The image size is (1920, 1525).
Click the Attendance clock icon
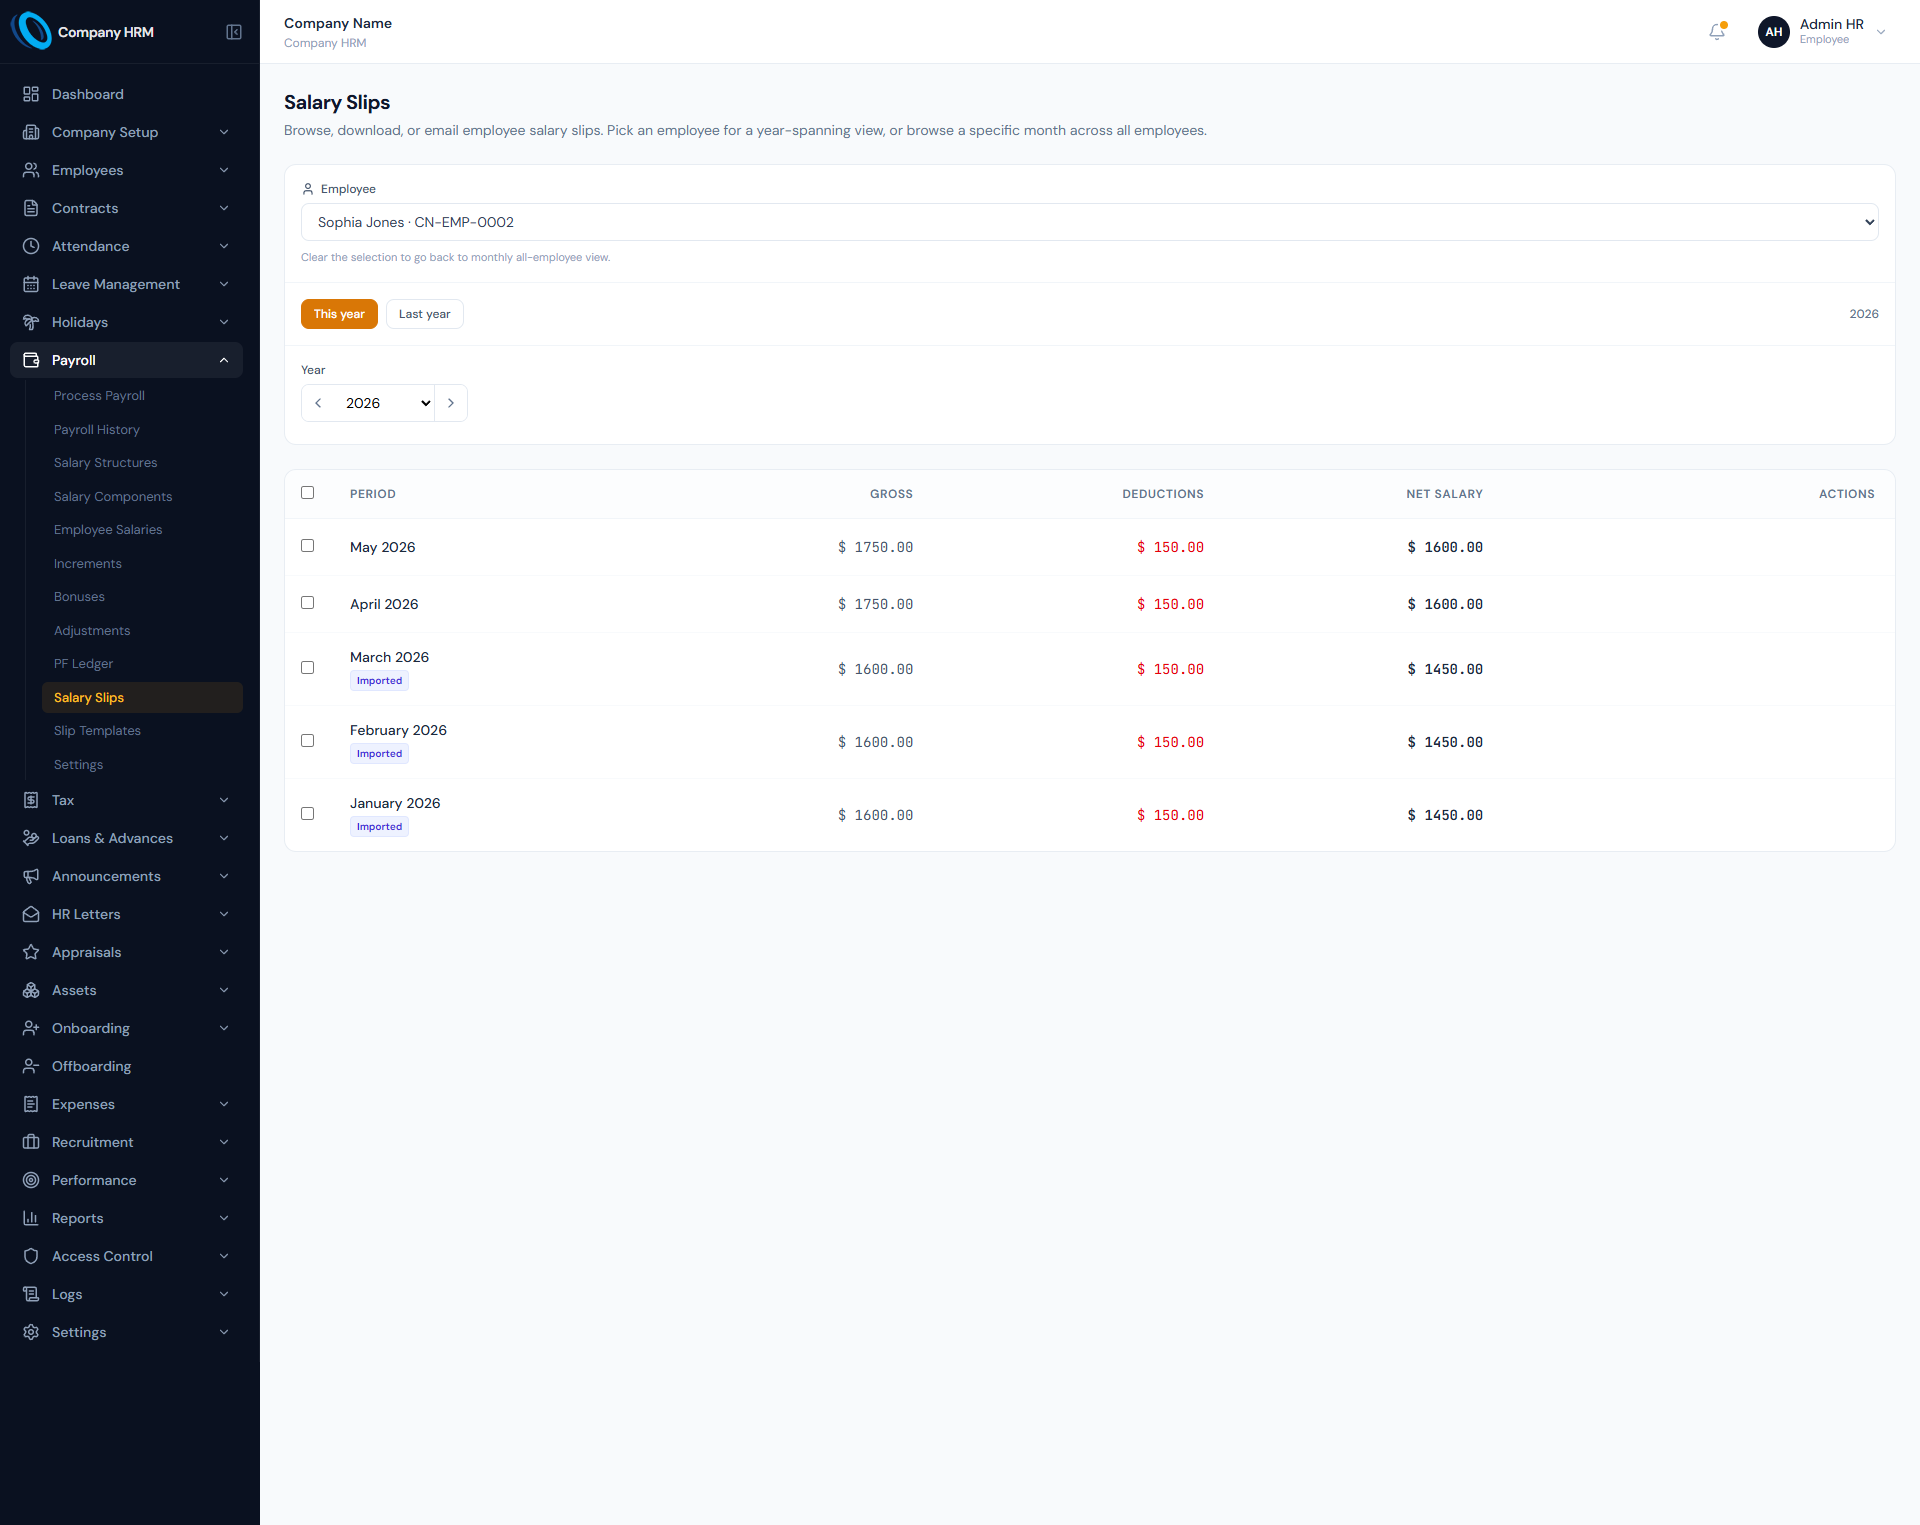tap(31, 246)
